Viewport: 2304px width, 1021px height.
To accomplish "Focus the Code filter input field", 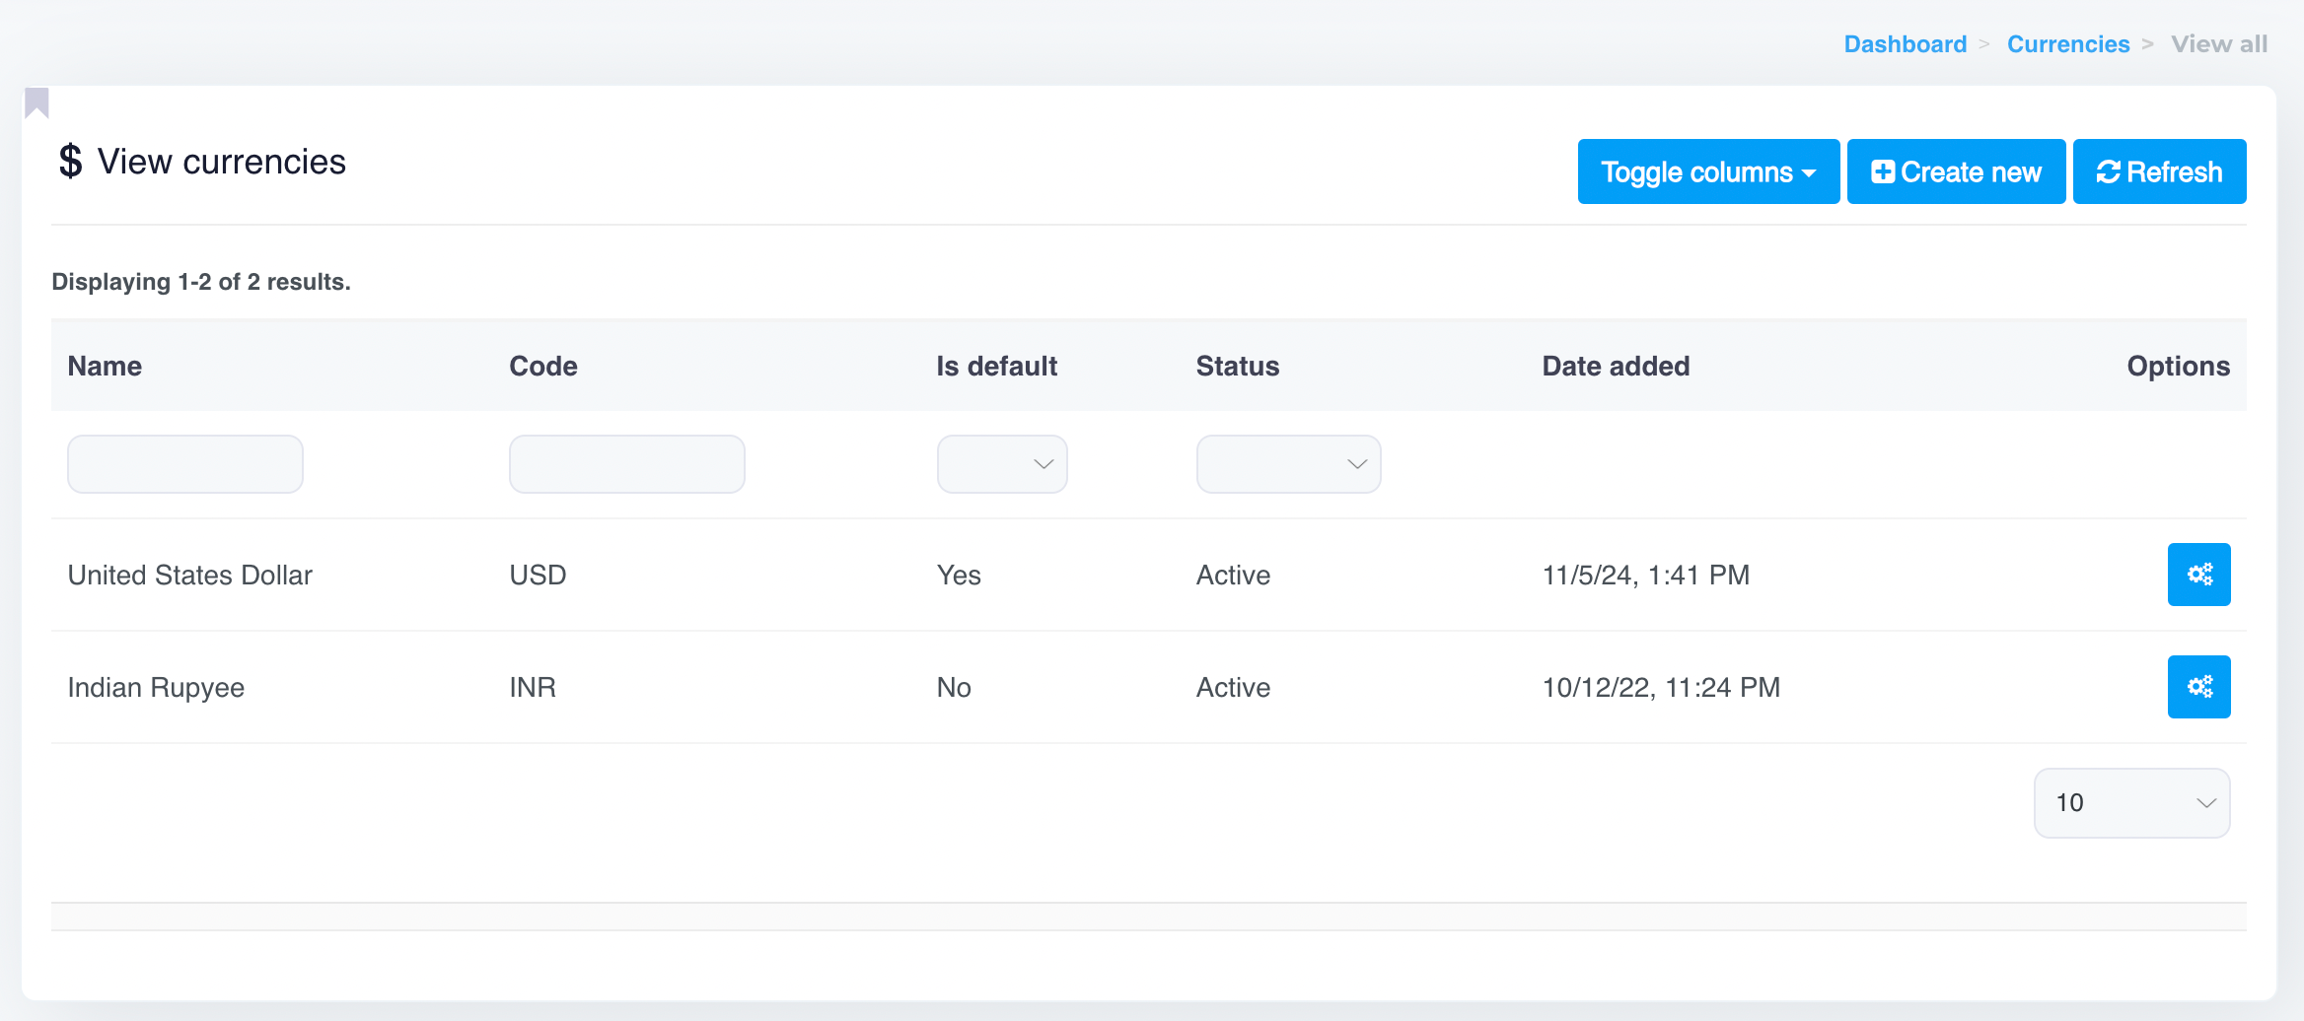I will point(626,464).
